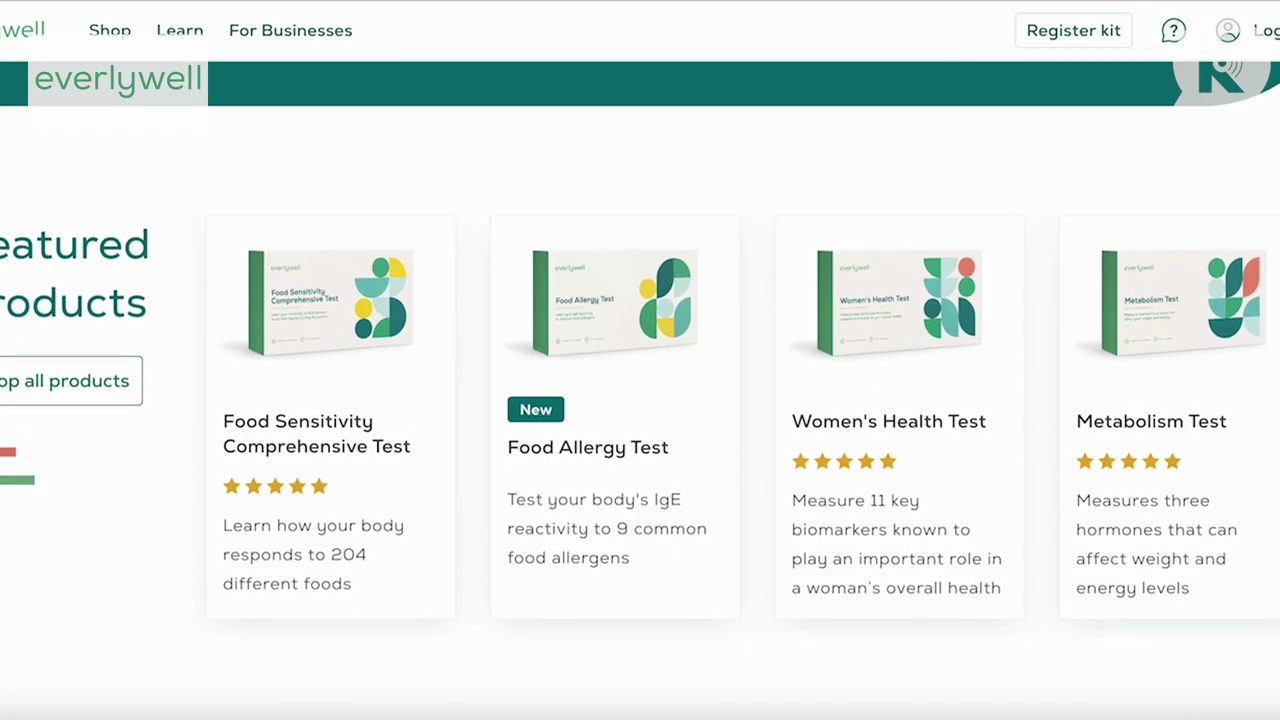Open the Women's Health Test title link

click(x=888, y=421)
